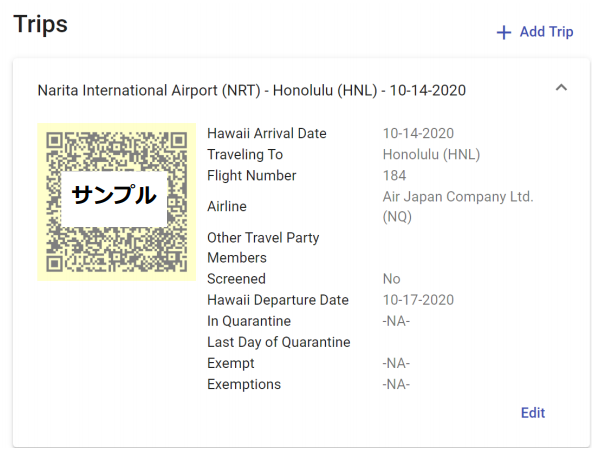Click the Flight Number value 184
This screenshot has height=459, width=603.
coord(394,176)
